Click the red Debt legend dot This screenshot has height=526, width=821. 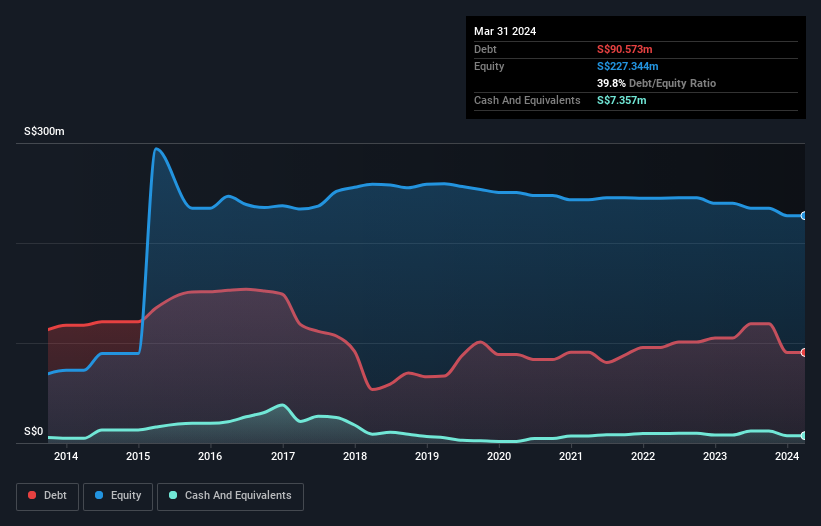point(32,495)
